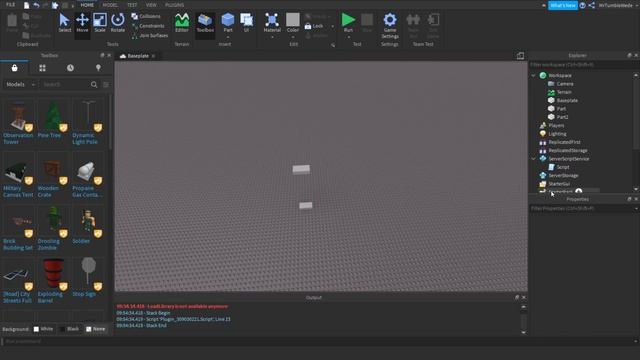Set Toolbox background to Black
Screen dimensions: 640x360
coord(69,329)
